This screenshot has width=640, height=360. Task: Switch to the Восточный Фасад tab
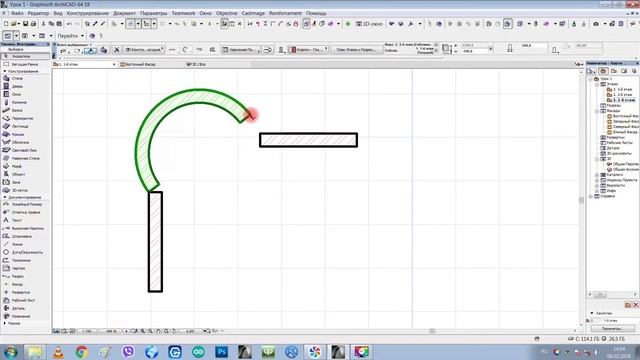[x=138, y=64]
